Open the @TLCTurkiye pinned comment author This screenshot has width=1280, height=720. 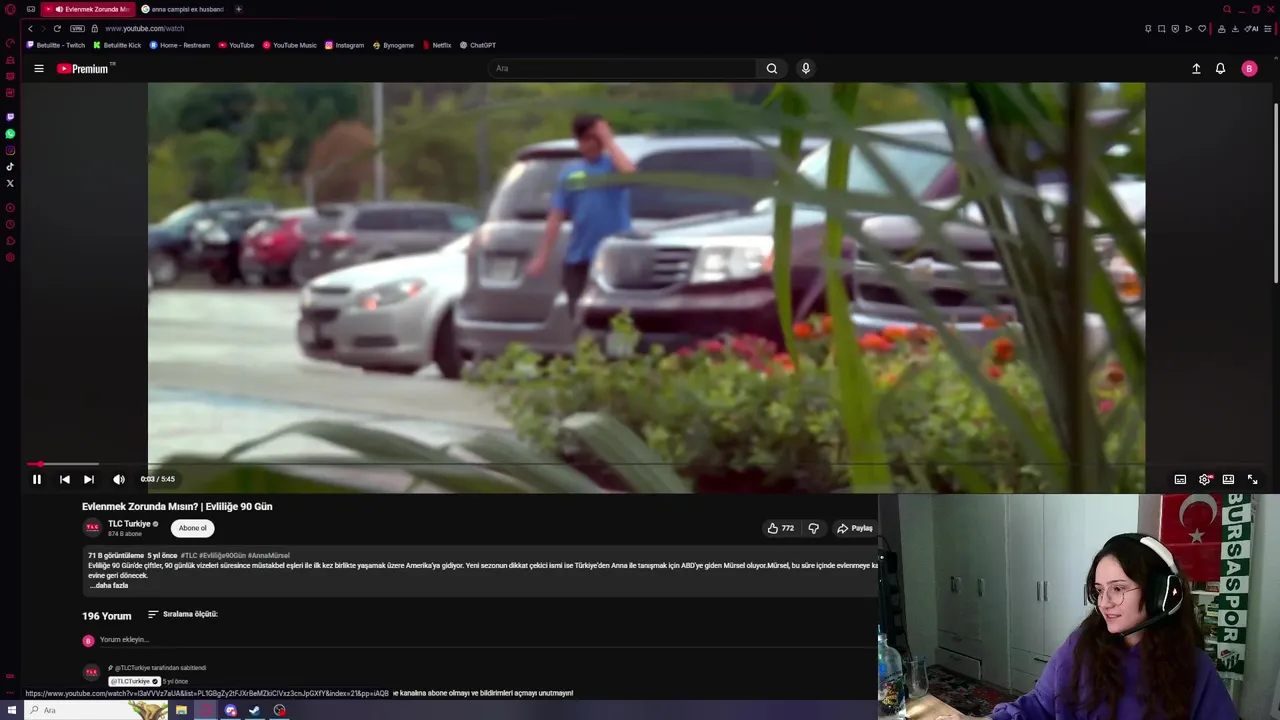[x=133, y=681]
